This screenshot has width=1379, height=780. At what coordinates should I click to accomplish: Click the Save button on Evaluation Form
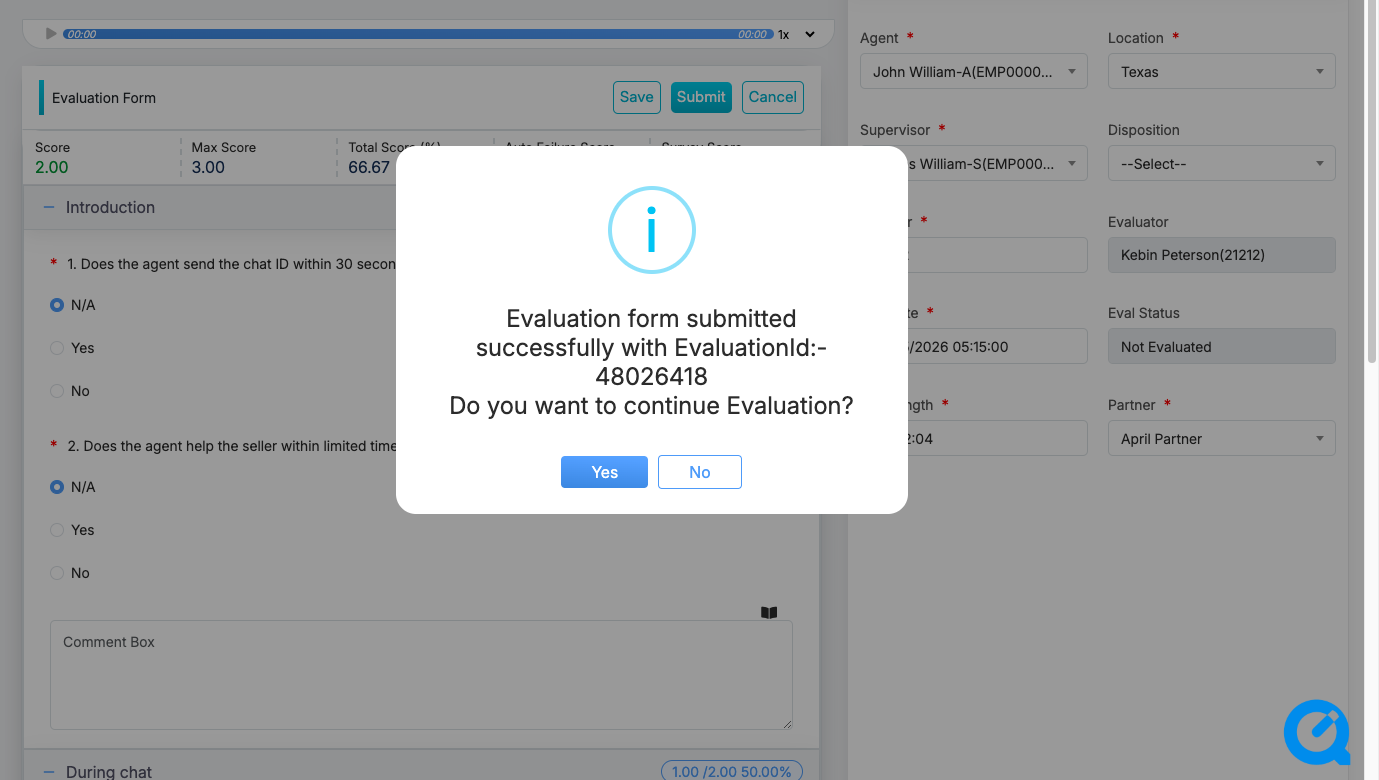[x=636, y=97]
